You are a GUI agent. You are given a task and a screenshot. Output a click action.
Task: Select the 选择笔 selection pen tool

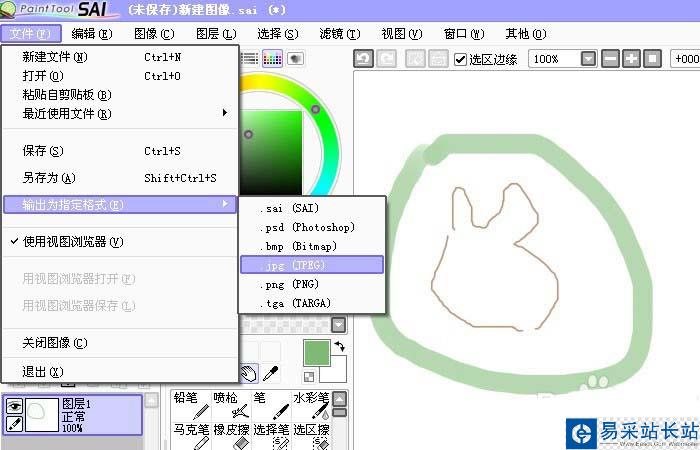pos(271,436)
